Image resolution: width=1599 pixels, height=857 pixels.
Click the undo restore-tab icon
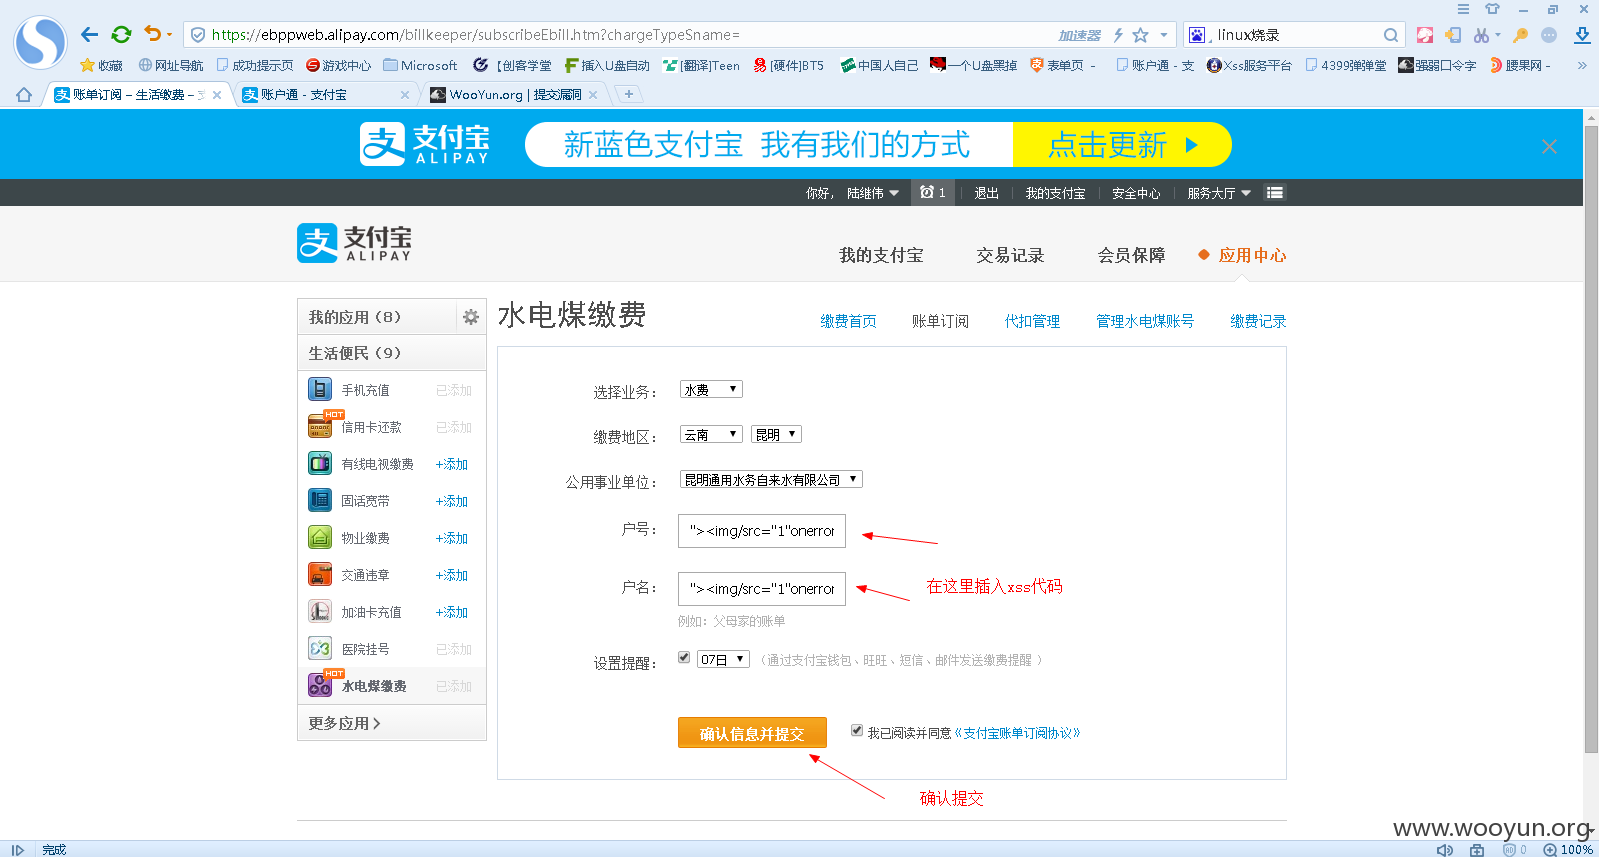point(152,34)
